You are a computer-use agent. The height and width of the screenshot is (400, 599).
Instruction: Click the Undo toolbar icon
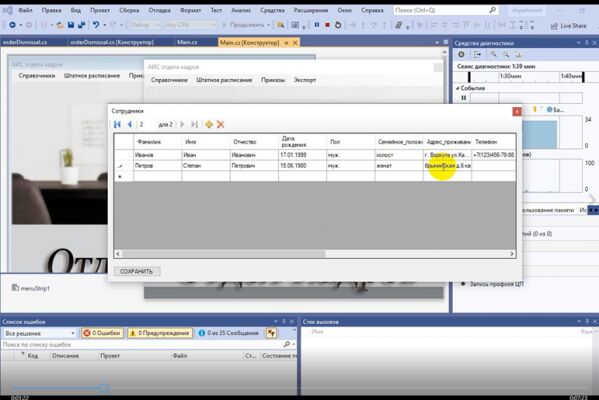point(96,25)
